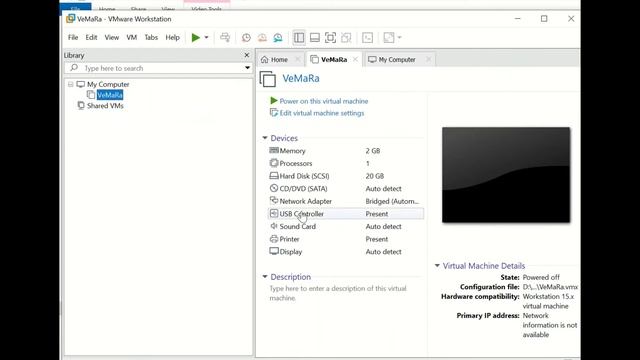
Task: Click the green Power On play button
Action: coord(196,38)
